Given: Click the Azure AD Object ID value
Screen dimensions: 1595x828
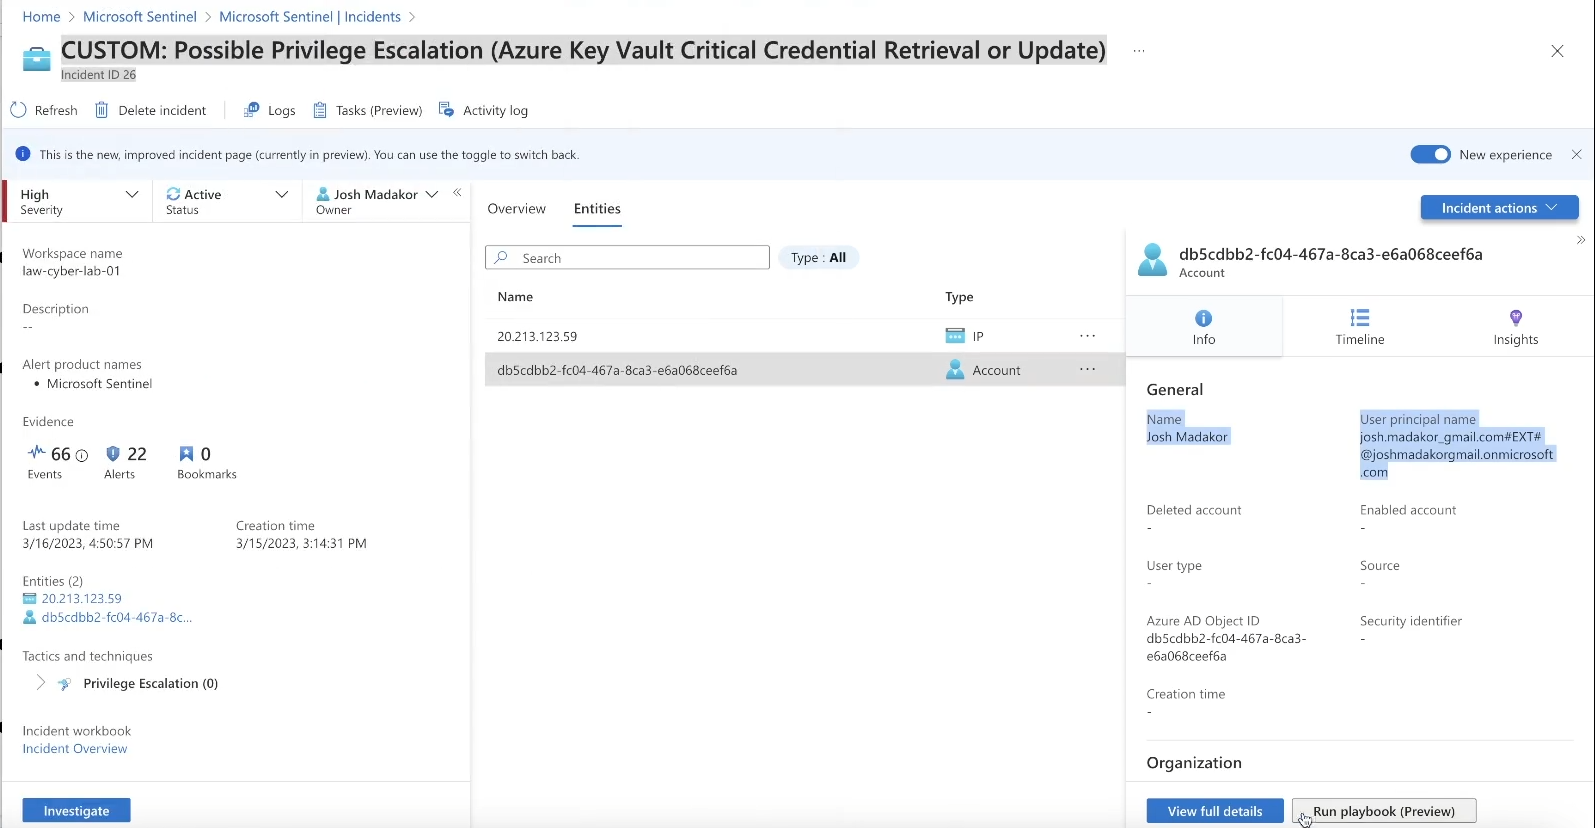Looking at the screenshot, I should coord(1227,647).
